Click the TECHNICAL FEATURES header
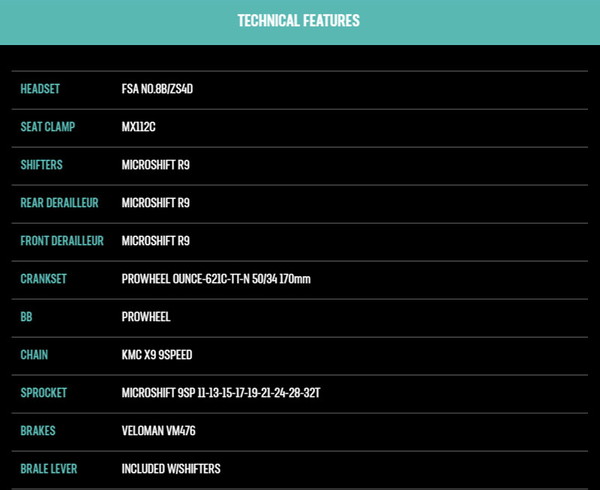 click(x=299, y=21)
